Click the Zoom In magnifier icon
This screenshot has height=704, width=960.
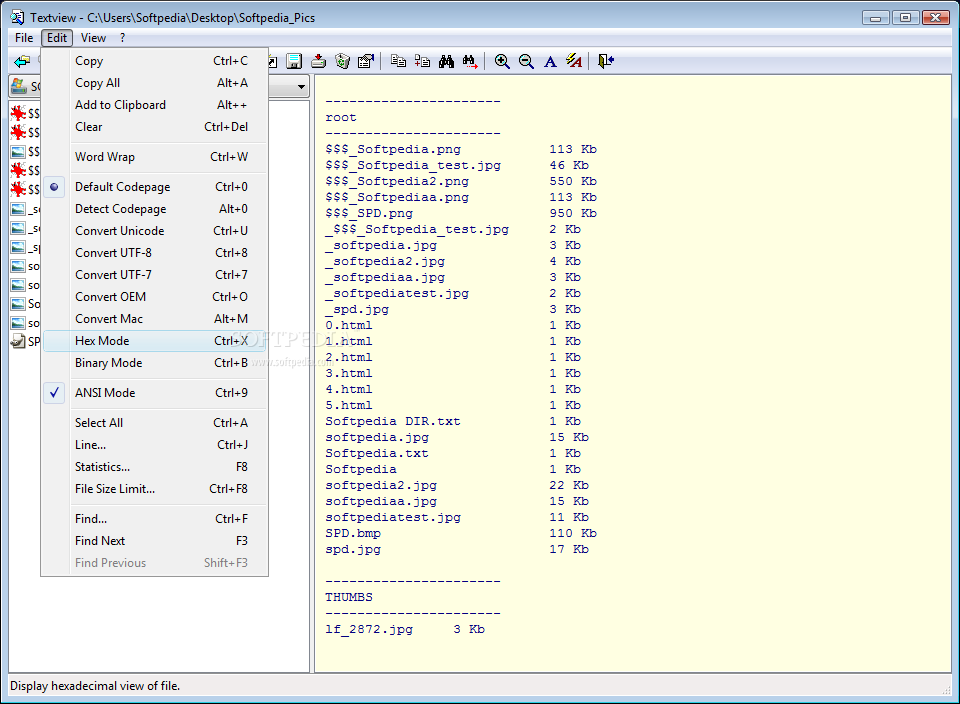(x=502, y=61)
